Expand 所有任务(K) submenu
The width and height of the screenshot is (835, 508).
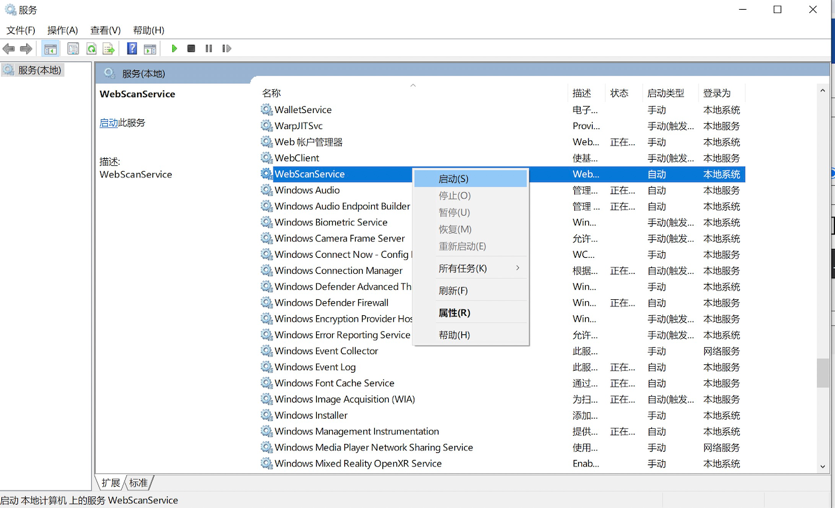click(x=471, y=268)
